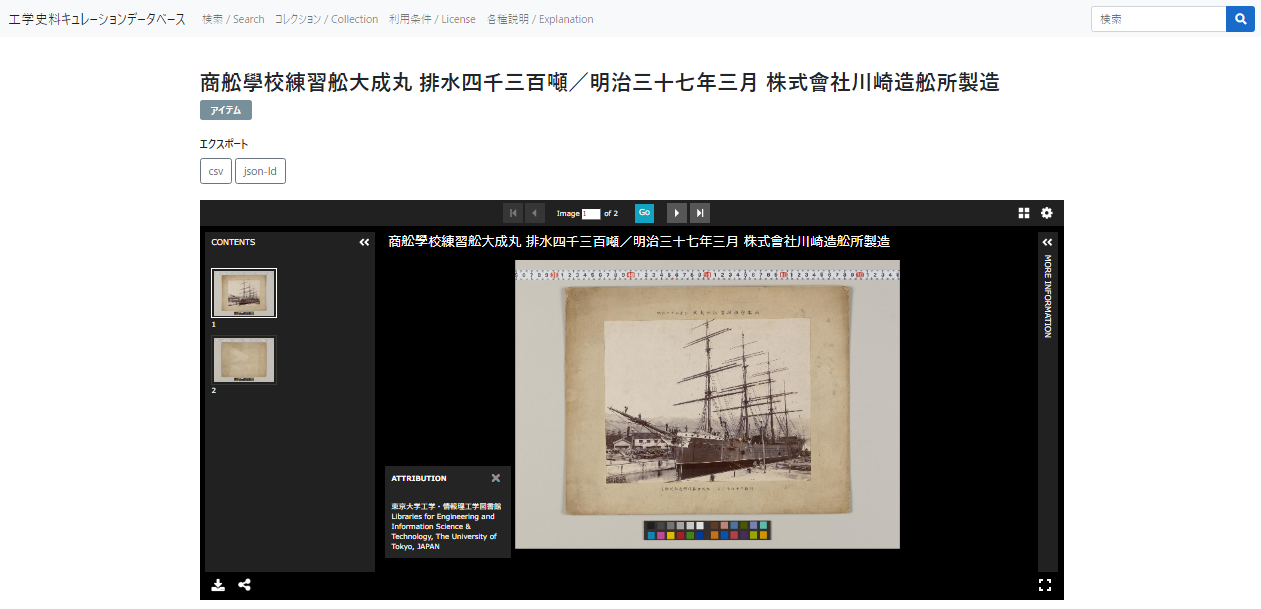The width and height of the screenshot is (1261, 609).
Task: Select thumbnail 2 in the Contents panel
Action: point(244,360)
